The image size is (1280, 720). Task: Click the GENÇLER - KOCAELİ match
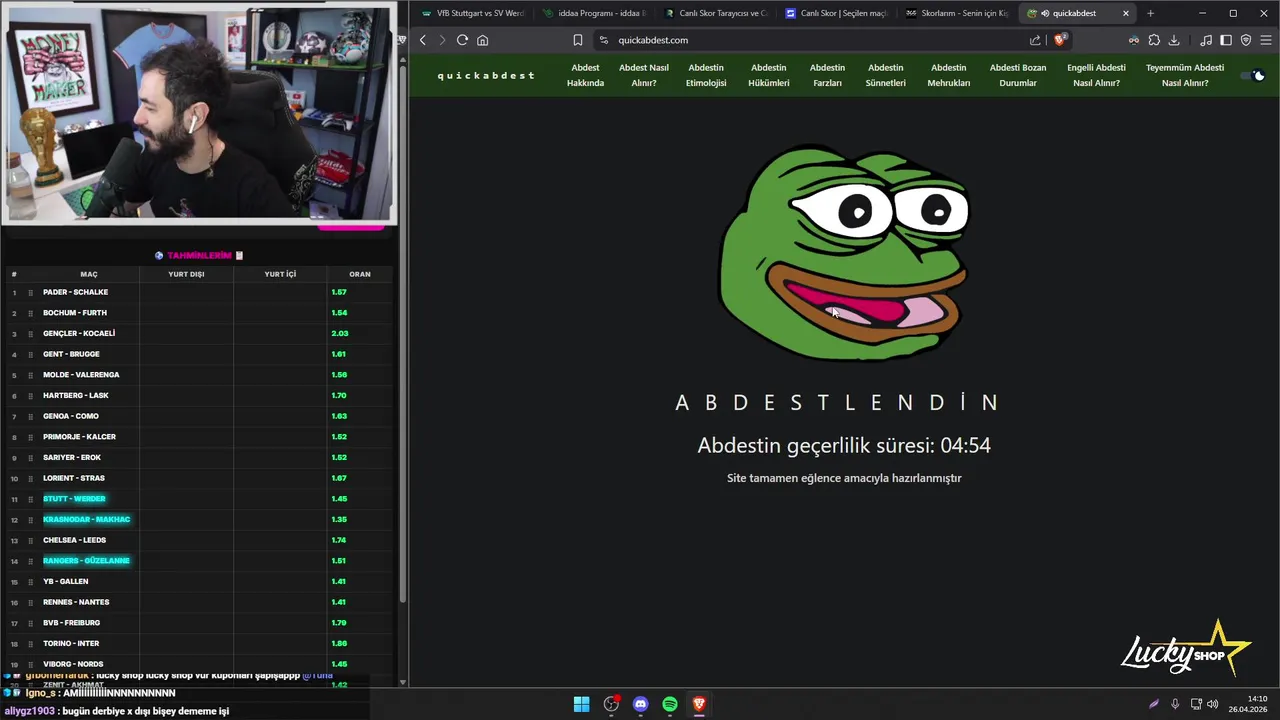79,333
